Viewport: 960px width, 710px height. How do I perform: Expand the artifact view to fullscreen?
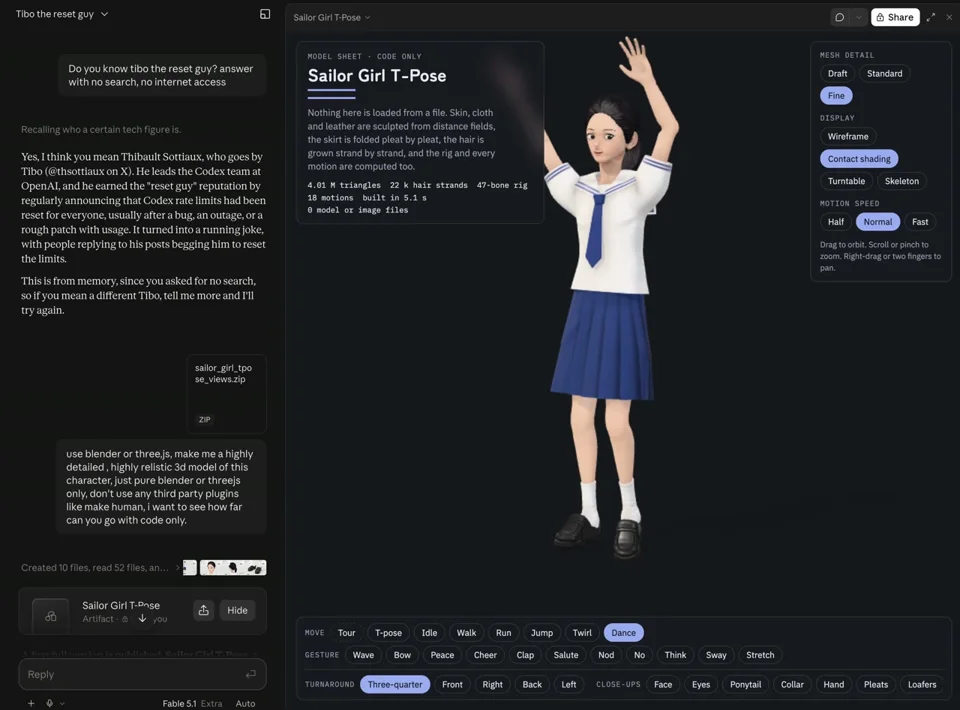931,17
